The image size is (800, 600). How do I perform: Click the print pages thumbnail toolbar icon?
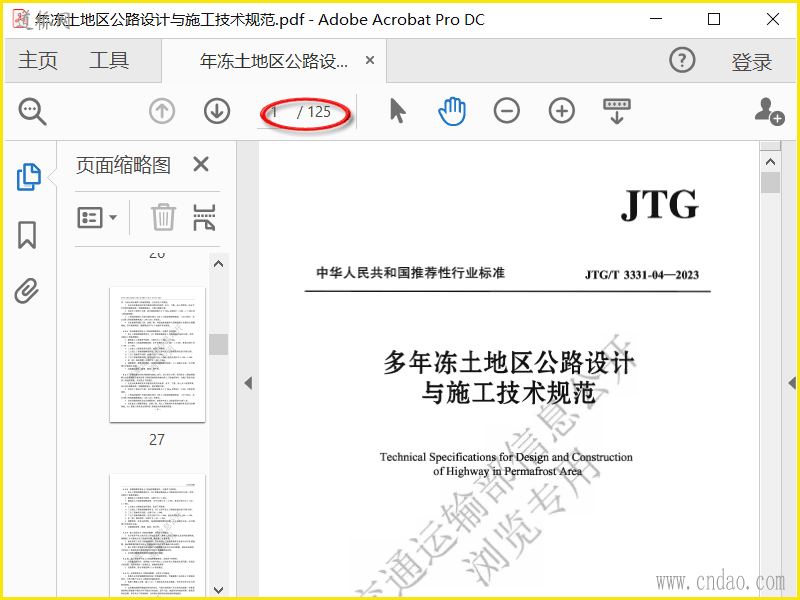coord(204,217)
